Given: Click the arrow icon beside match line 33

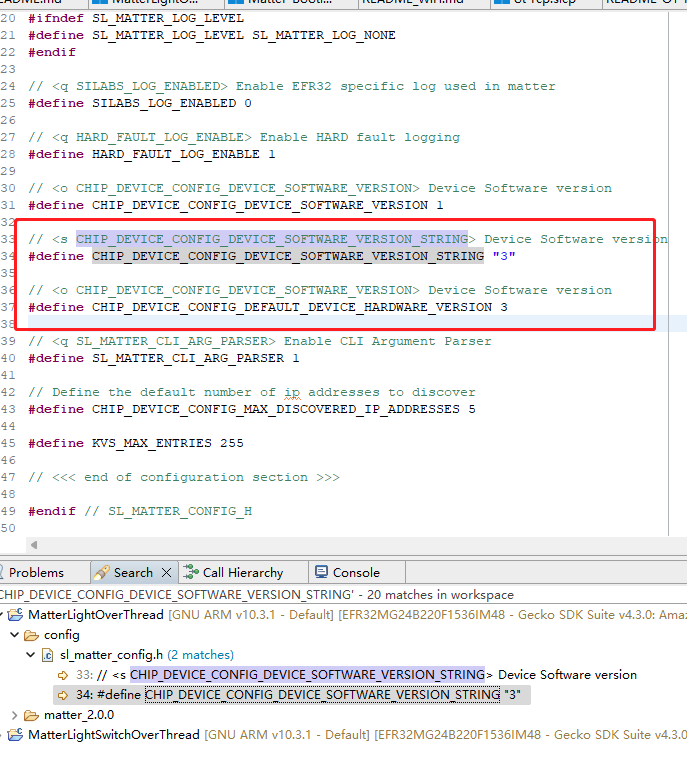Looking at the screenshot, I should (63, 675).
